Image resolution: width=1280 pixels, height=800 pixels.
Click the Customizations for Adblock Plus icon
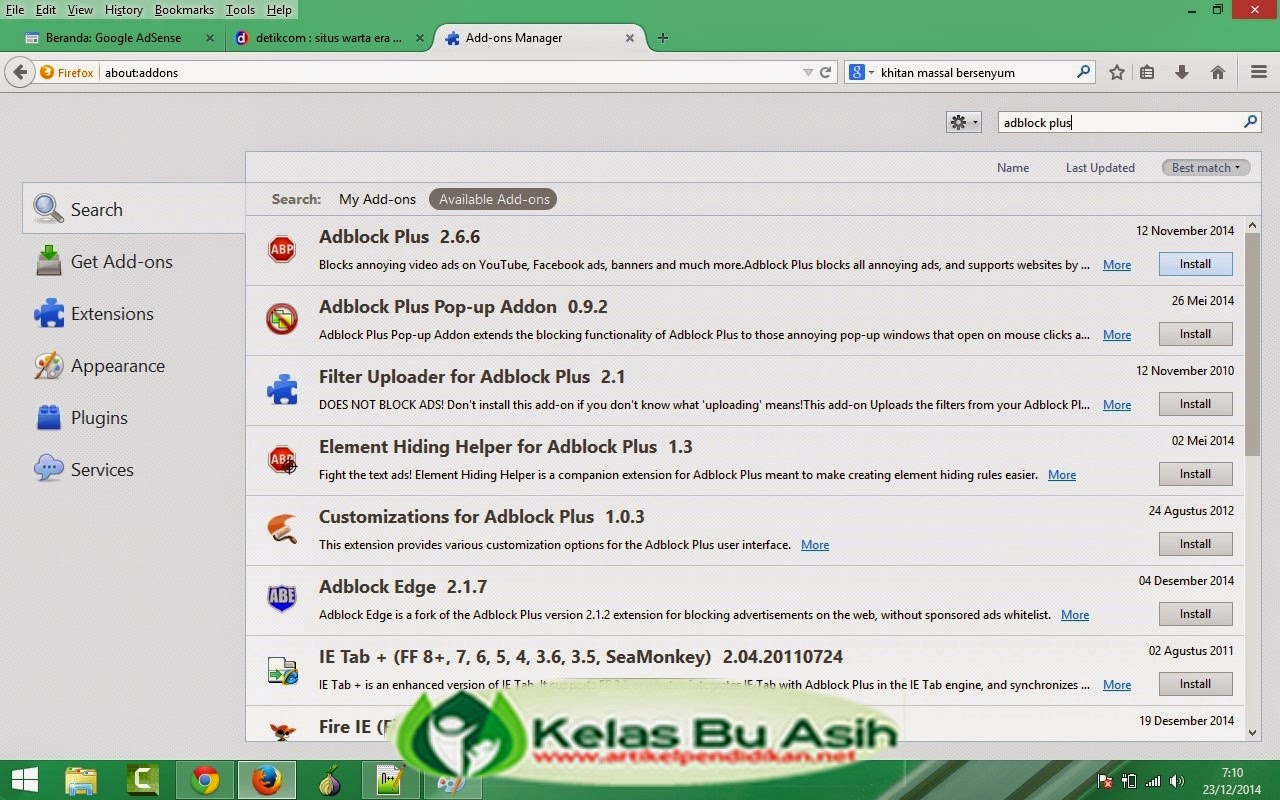click(x=282, y=529)
